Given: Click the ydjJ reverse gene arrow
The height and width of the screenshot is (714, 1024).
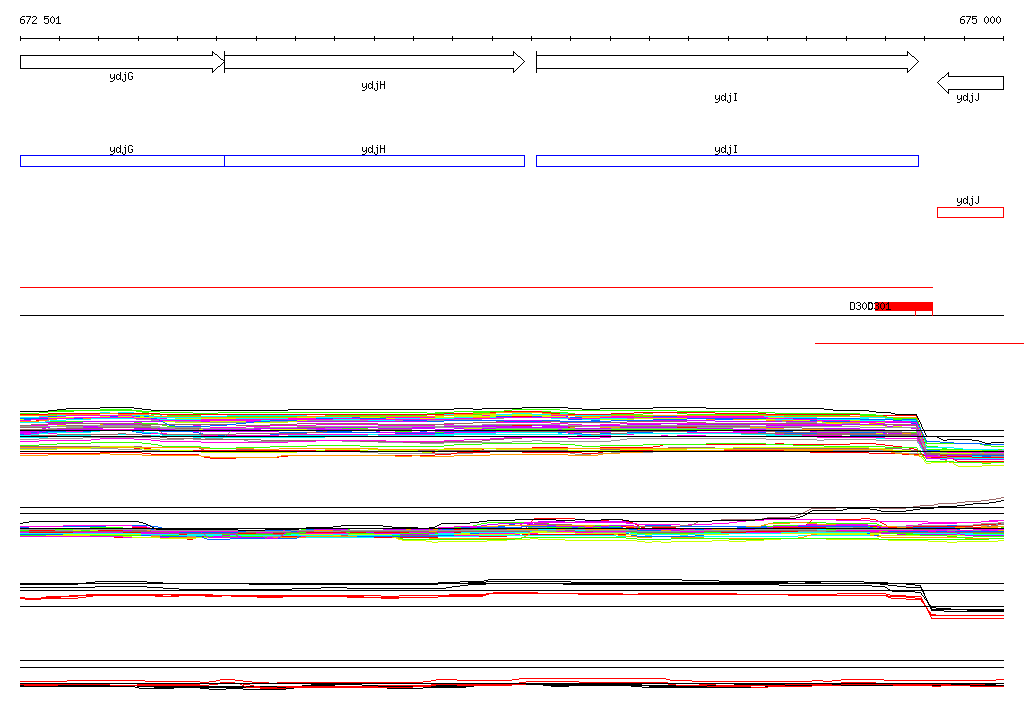Looking at the screenshot, I should (970, 83).
